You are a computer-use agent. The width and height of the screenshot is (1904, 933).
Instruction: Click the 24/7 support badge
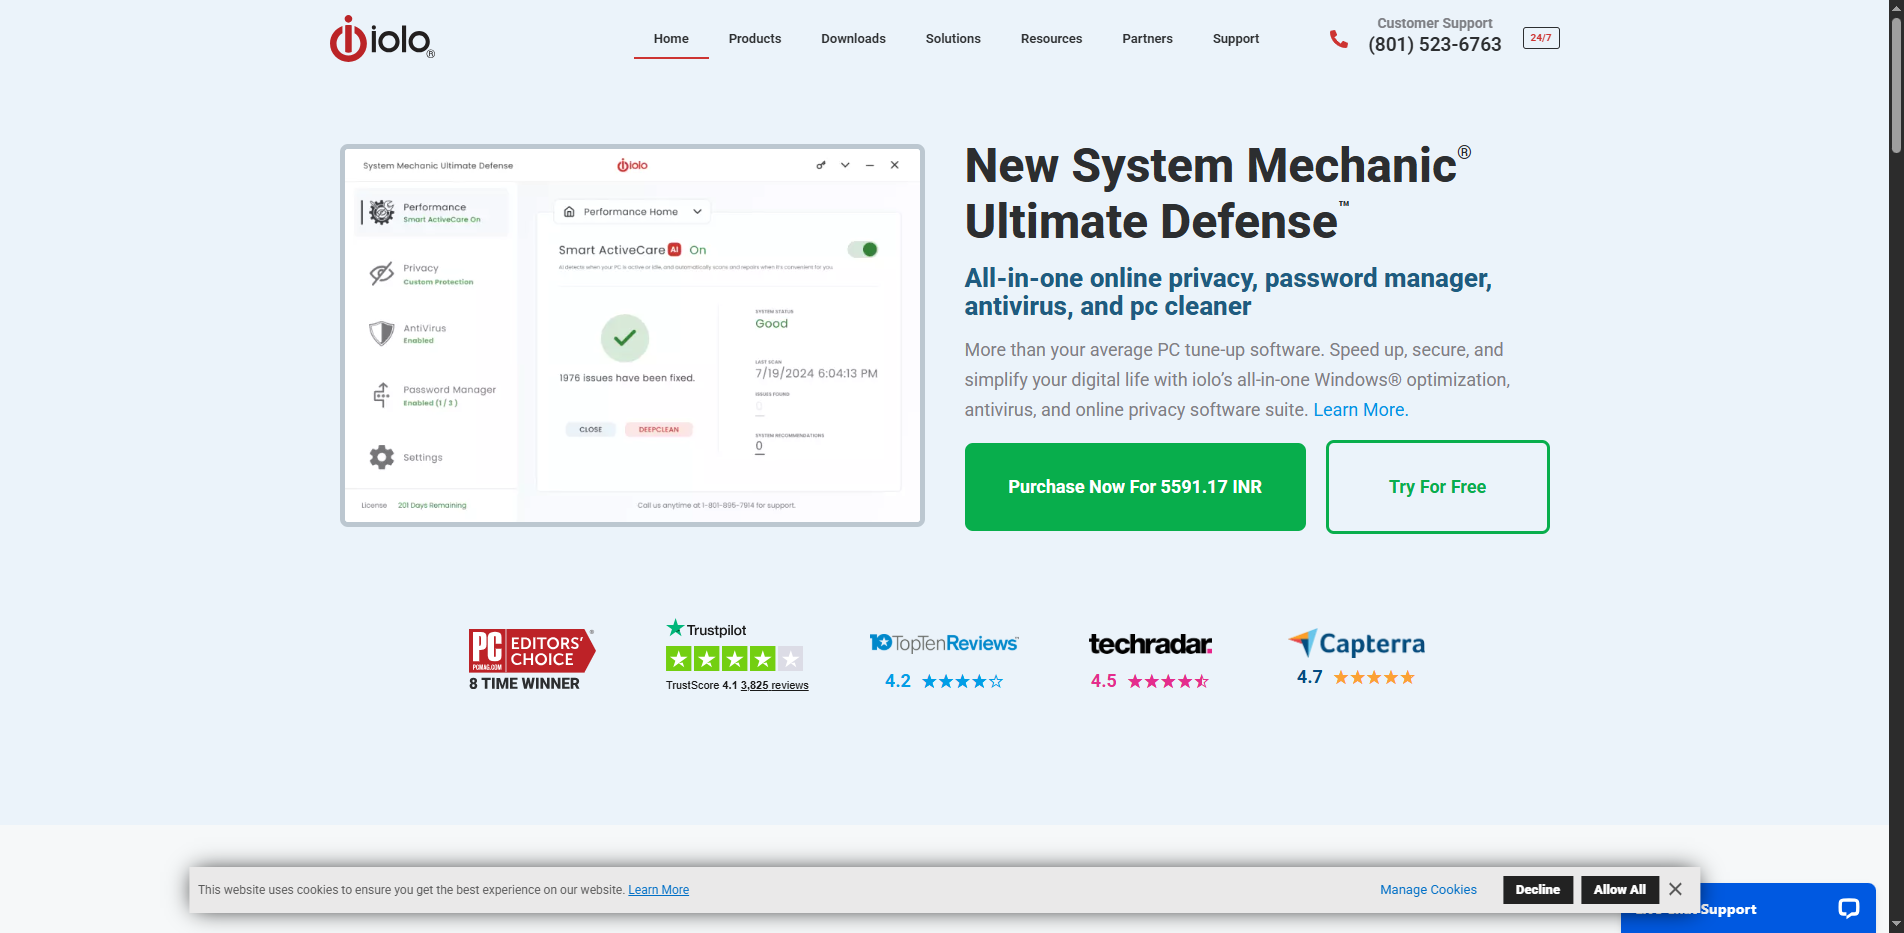pos(1541,38)
